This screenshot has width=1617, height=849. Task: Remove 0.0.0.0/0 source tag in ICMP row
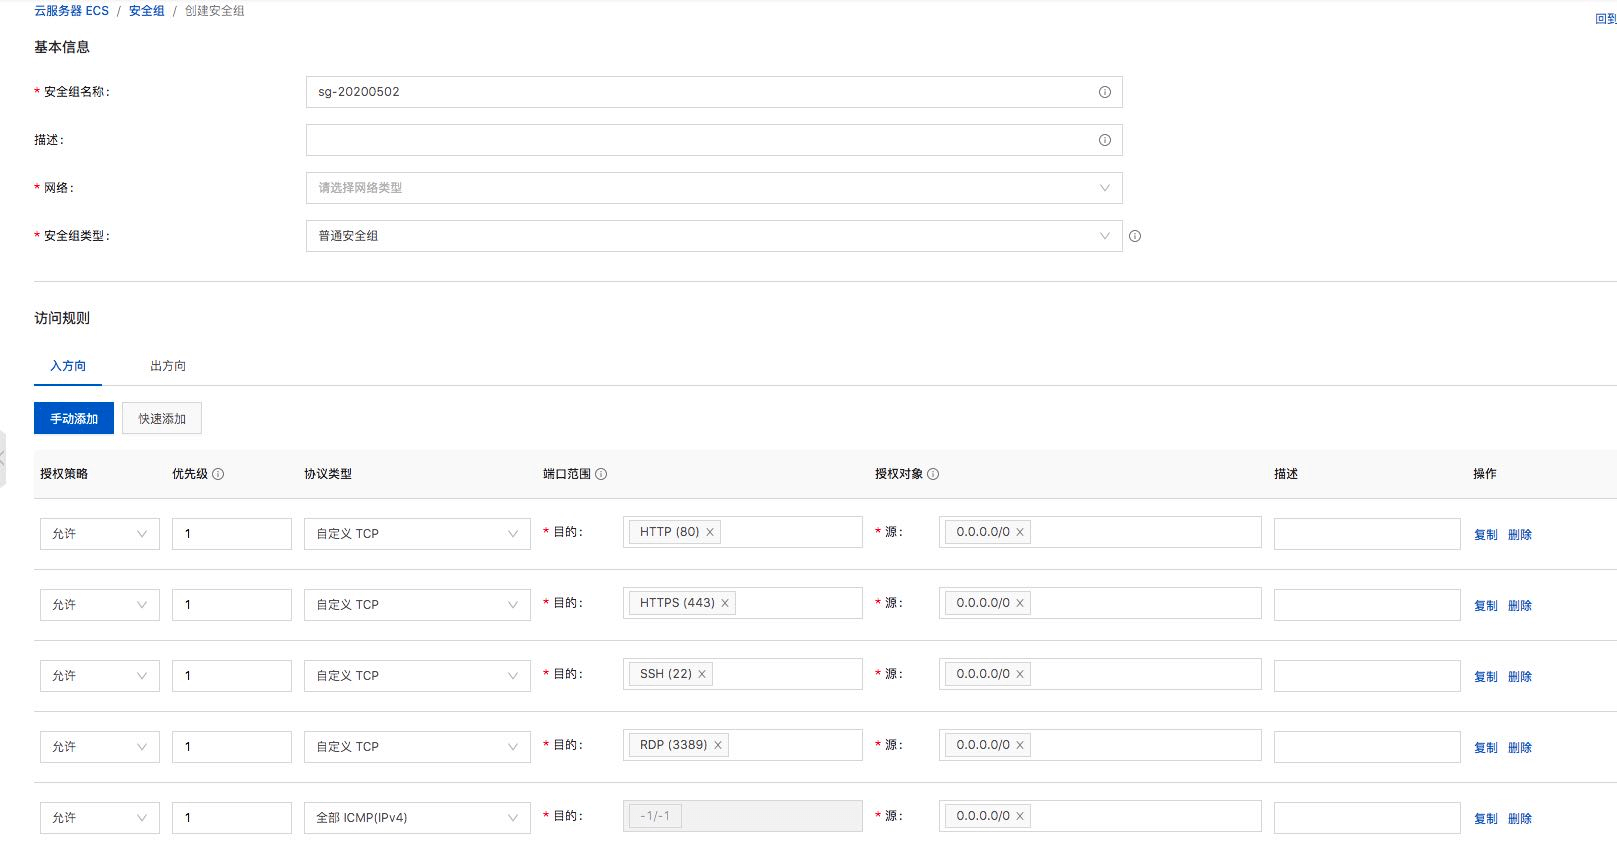(1020, 816)
